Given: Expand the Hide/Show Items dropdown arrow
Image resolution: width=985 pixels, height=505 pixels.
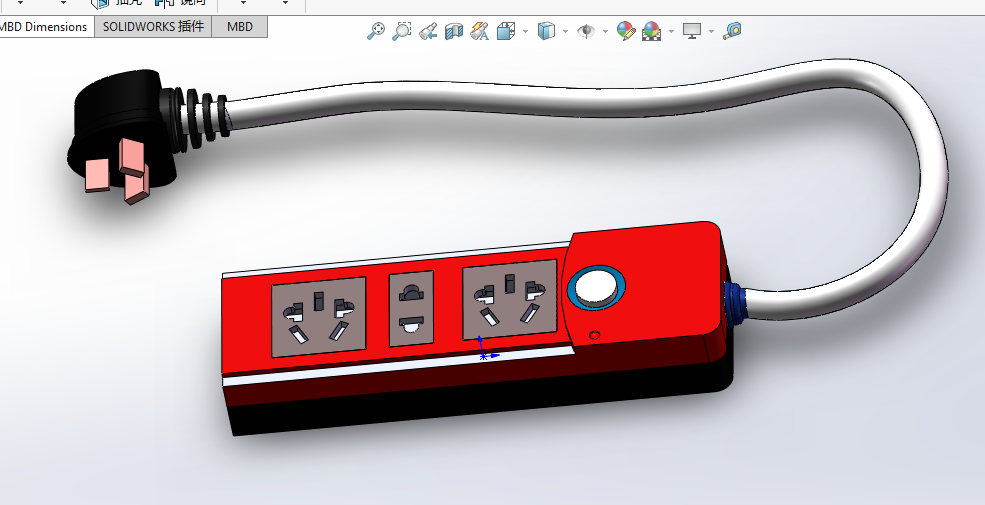Looking at the screenshot, I should pyautogui.click(x=605, y=31).
